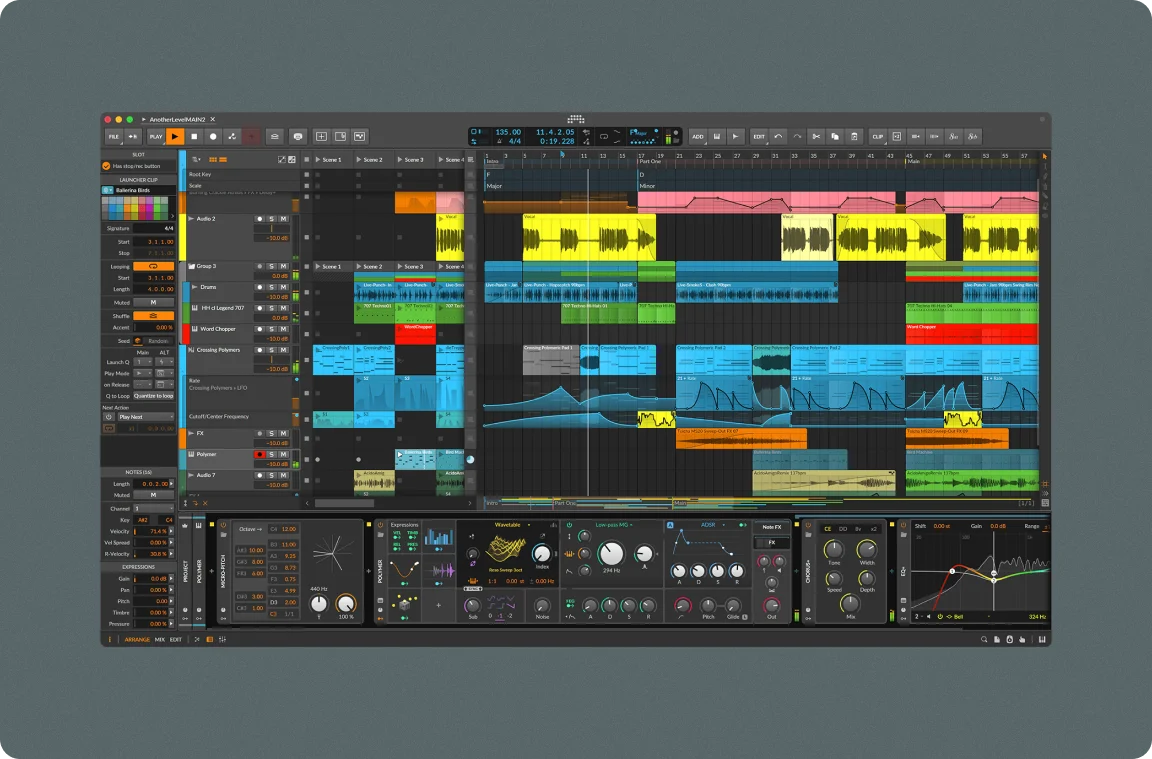Click the 294 Hz filter cutoff knob
Image resolution: width=1152 pixels, height=759 pixels.
click(611, 553)
